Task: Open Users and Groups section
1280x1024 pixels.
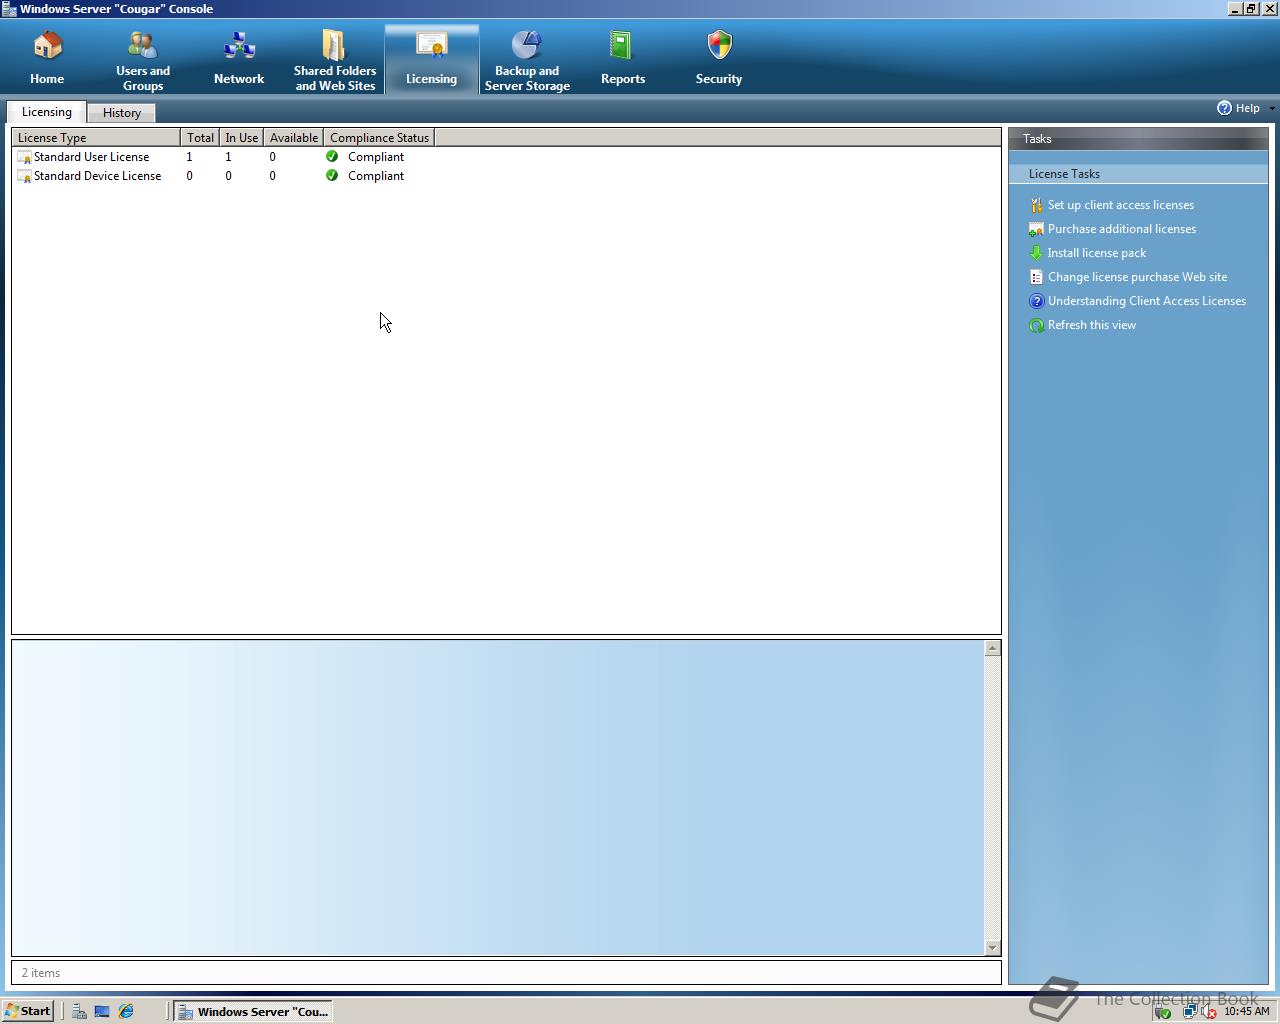Action: 143,59
